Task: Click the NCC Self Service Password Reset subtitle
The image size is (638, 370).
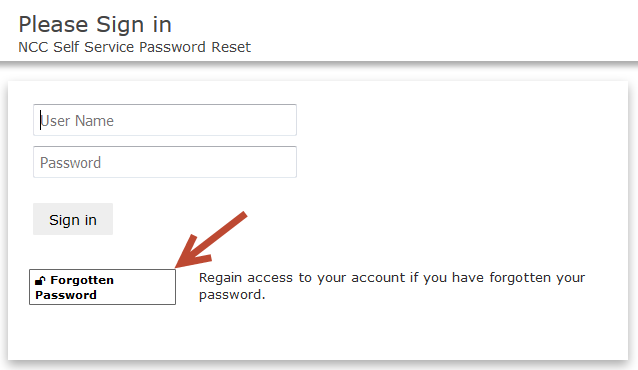Action: [135, 47]
